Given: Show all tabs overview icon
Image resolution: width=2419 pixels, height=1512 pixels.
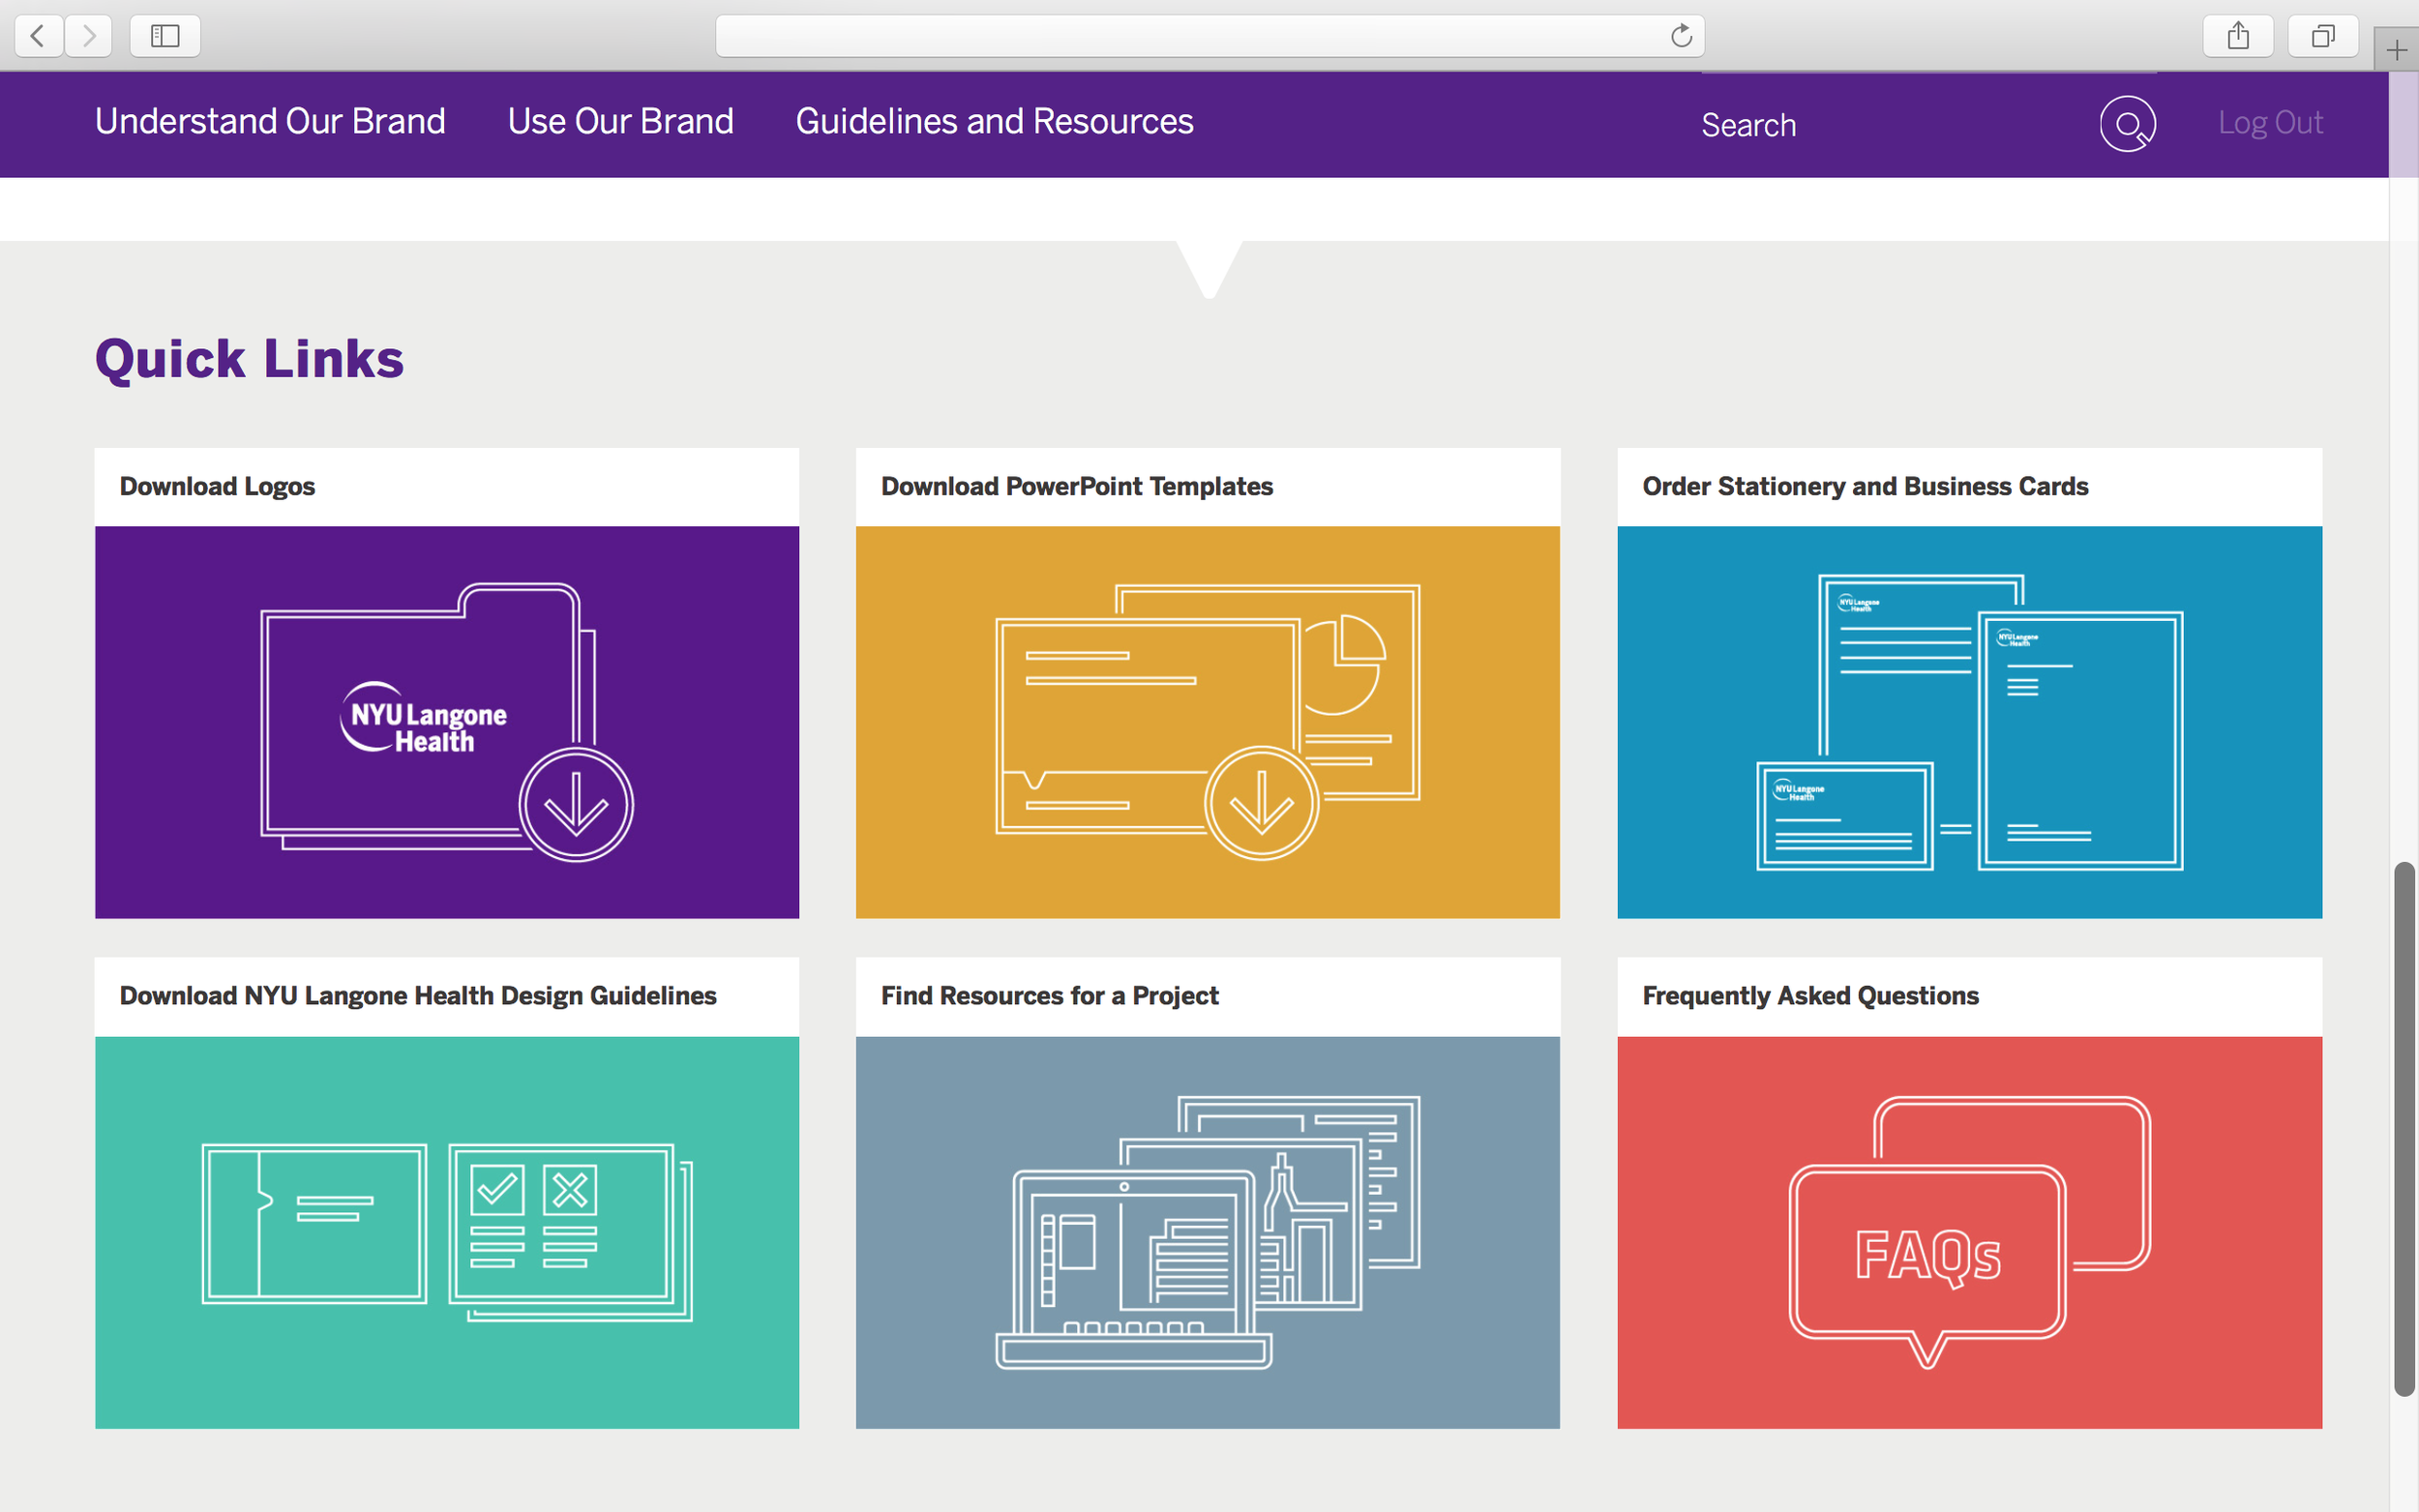Looking at the screenshot, I should click(2323, 36).
